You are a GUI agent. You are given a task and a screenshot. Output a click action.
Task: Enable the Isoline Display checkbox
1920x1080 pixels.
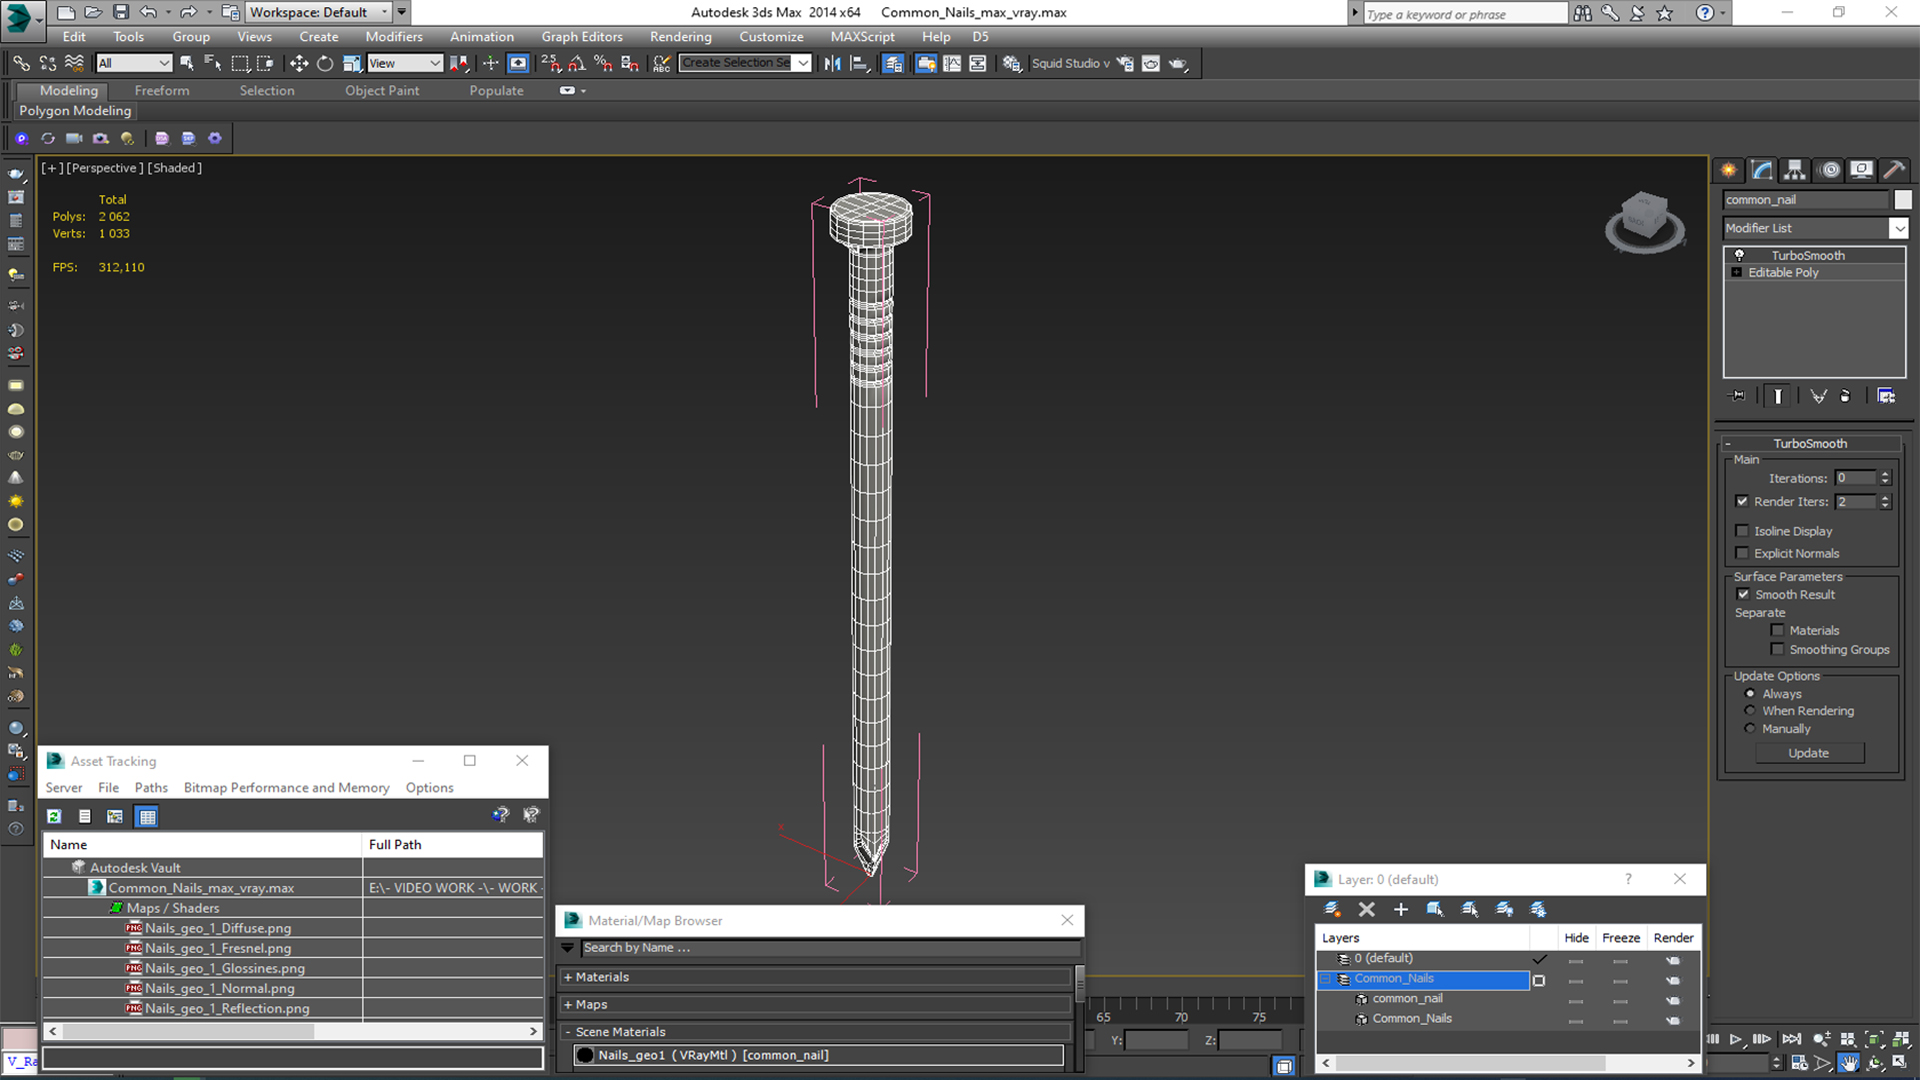coord(1742,531)
